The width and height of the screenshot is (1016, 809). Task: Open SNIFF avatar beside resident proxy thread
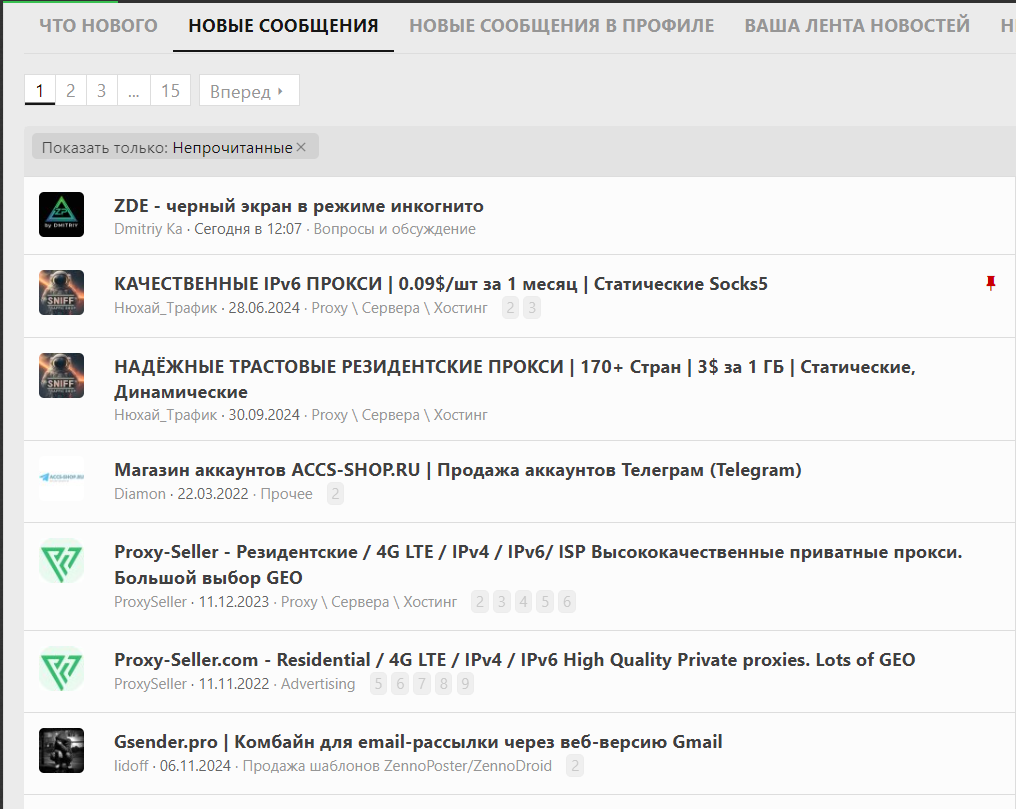click(61, 375)
